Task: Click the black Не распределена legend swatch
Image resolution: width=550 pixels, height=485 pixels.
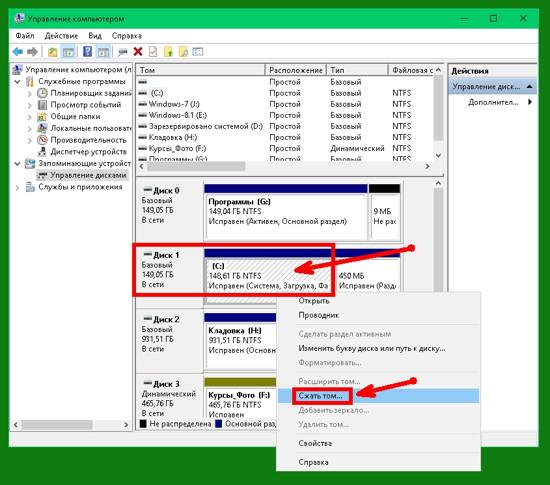Action: [x=143, y=424]
